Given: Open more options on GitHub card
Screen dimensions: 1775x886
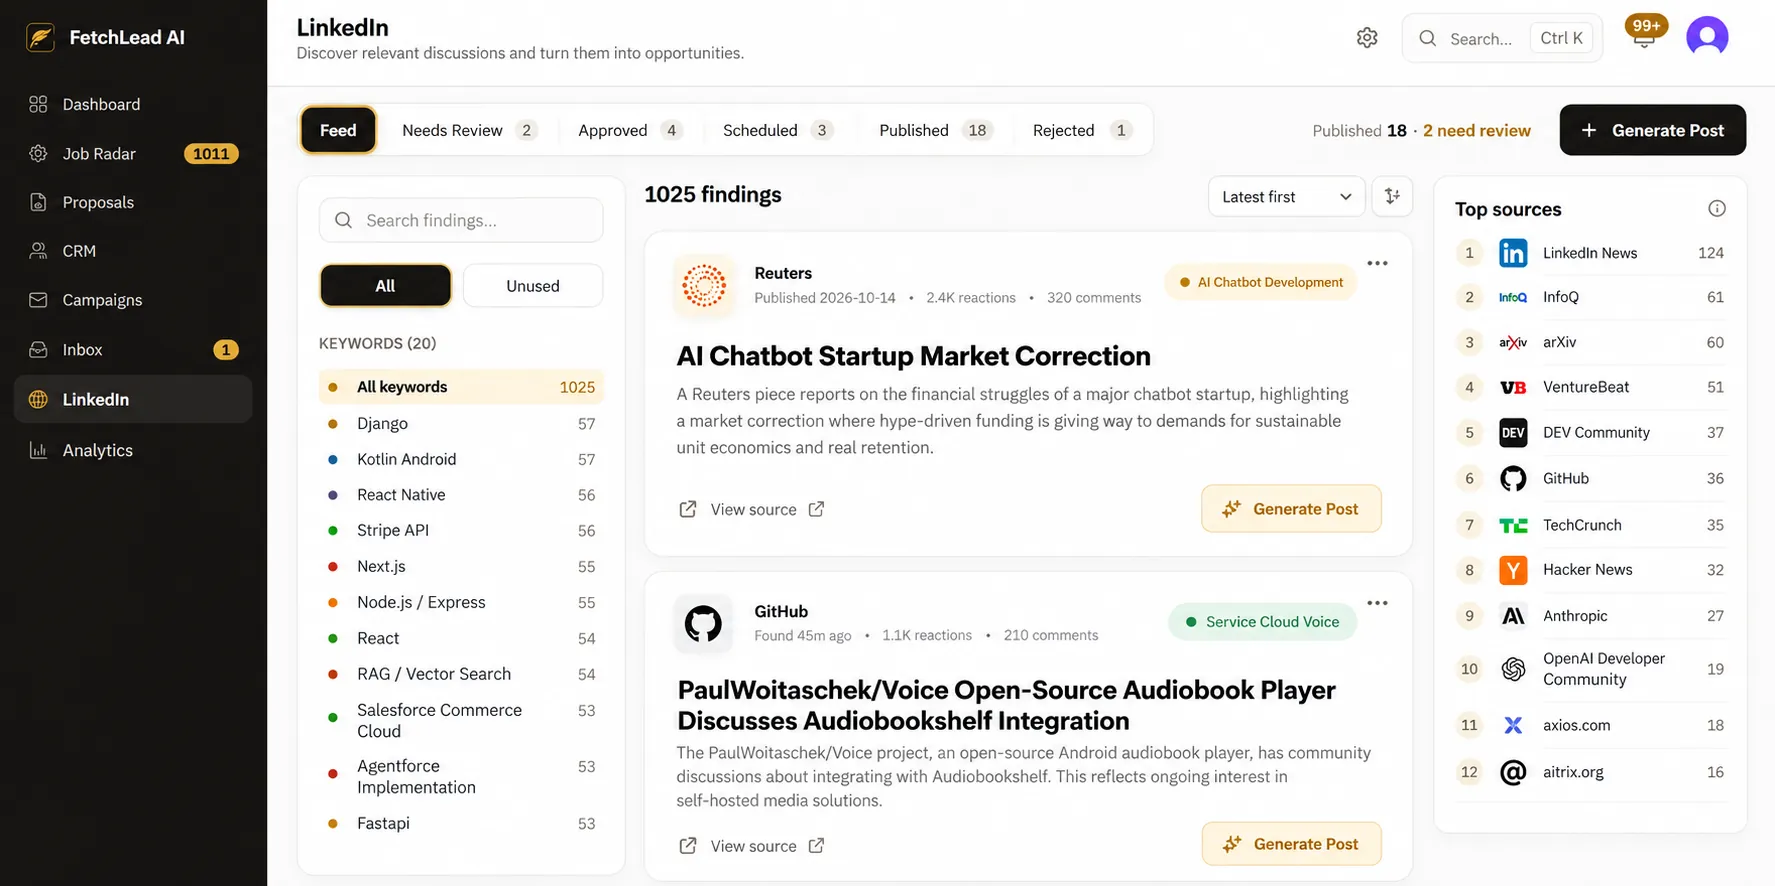Looking at the screenshot, I should 1377,603.
